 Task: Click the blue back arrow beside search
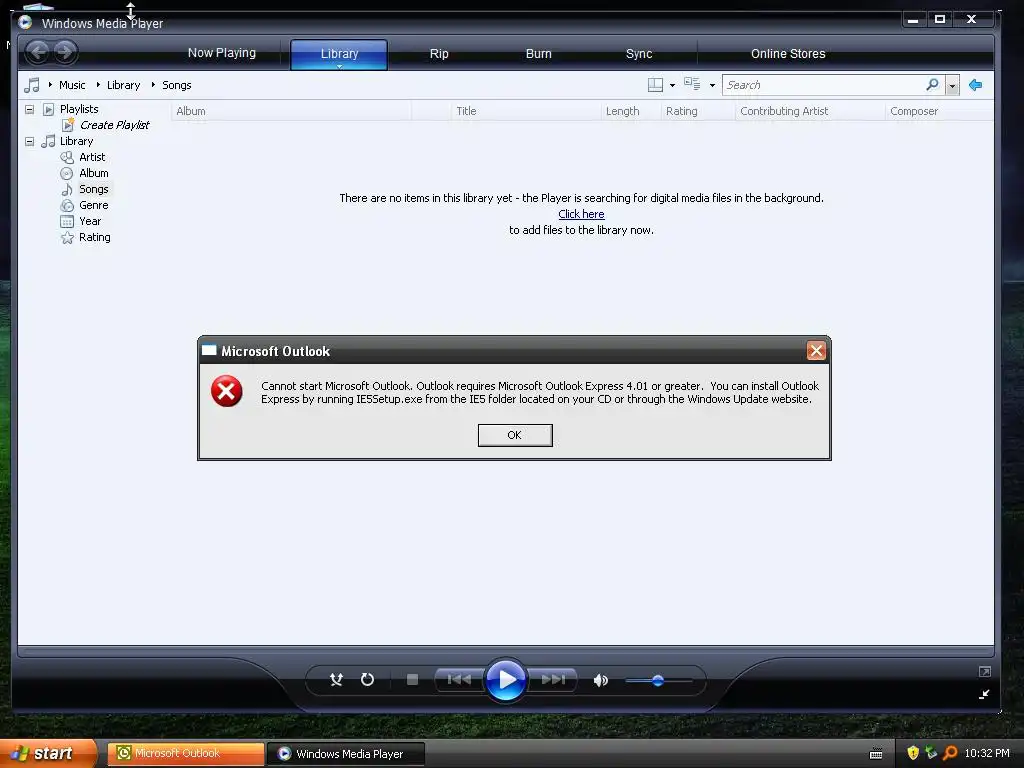976,85
